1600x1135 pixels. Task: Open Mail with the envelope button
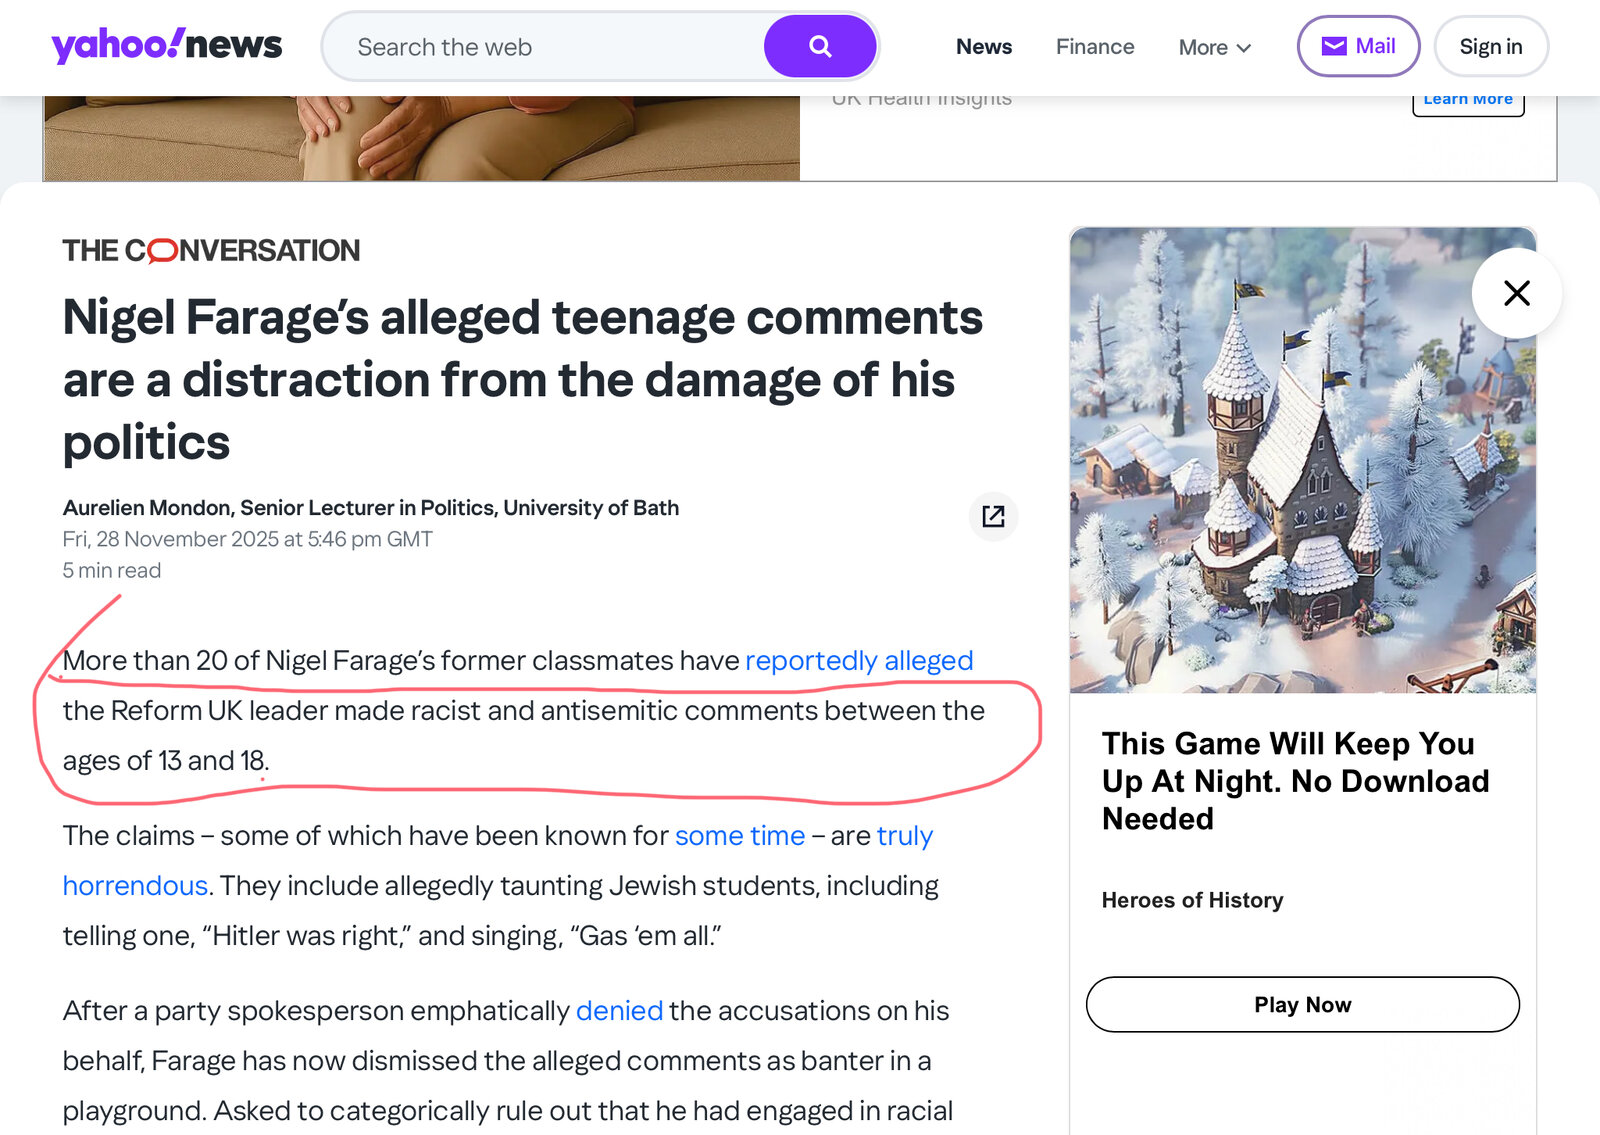pyautogui.click(x=1358, y=46)
